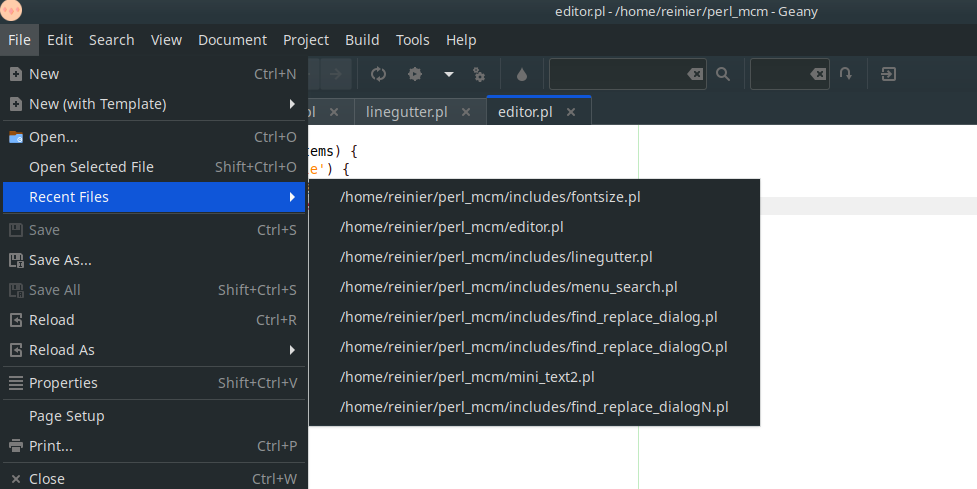This screenshot has height=489, width=977.
Task: Open recent file includes/fontsize.pl
Action: (x=490, y=197)
